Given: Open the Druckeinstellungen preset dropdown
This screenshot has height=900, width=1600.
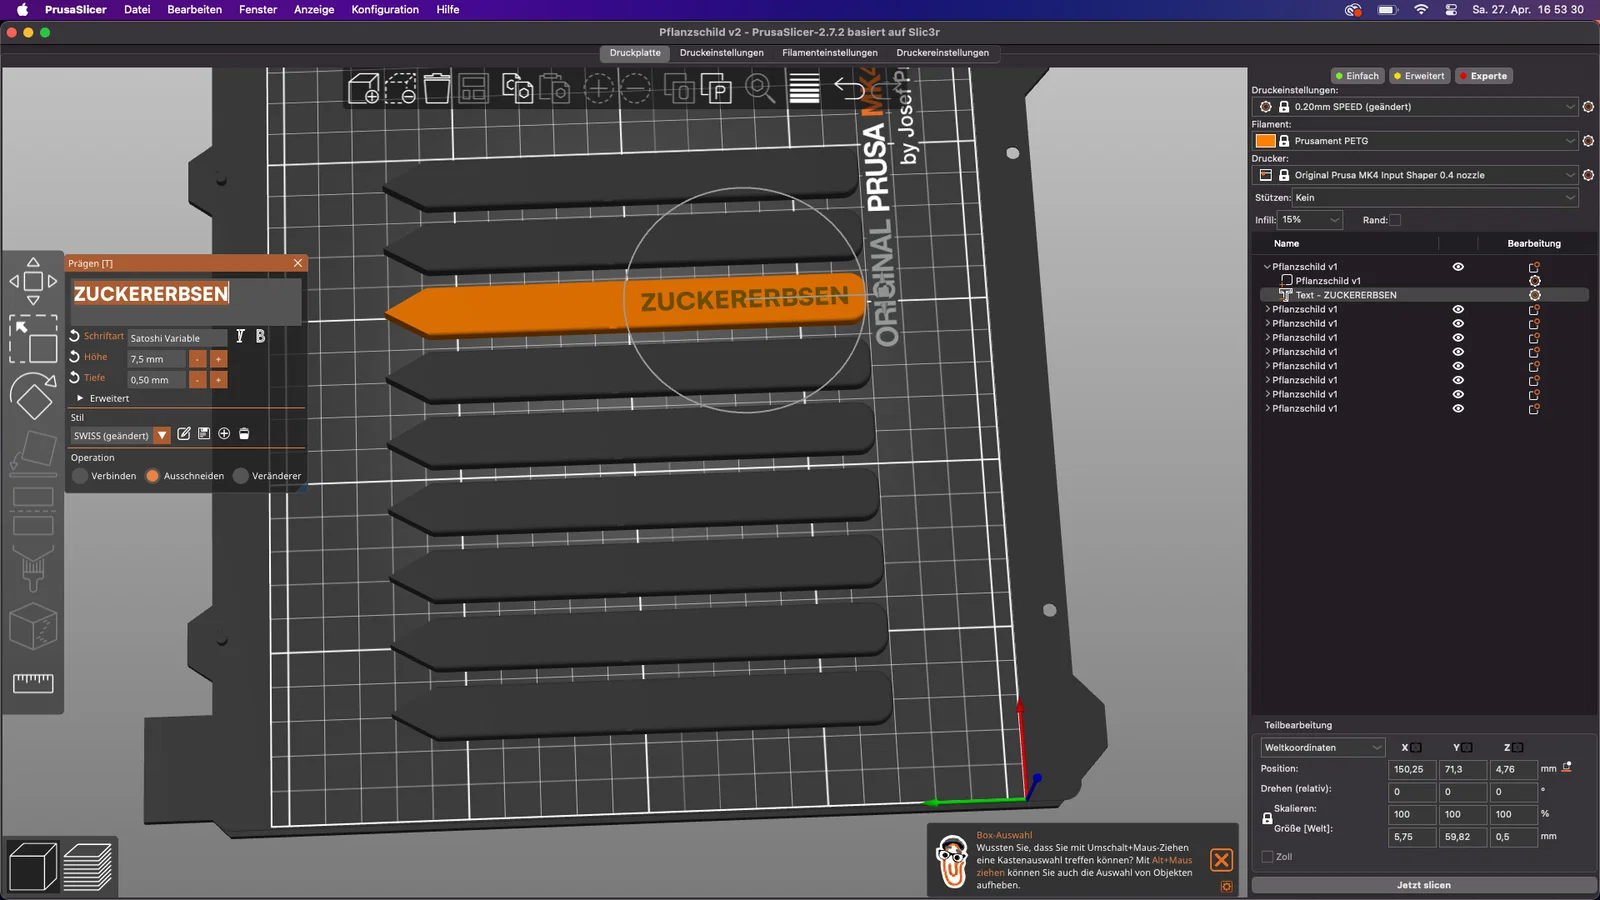Looking at the screenshot, I should 1415,107.
